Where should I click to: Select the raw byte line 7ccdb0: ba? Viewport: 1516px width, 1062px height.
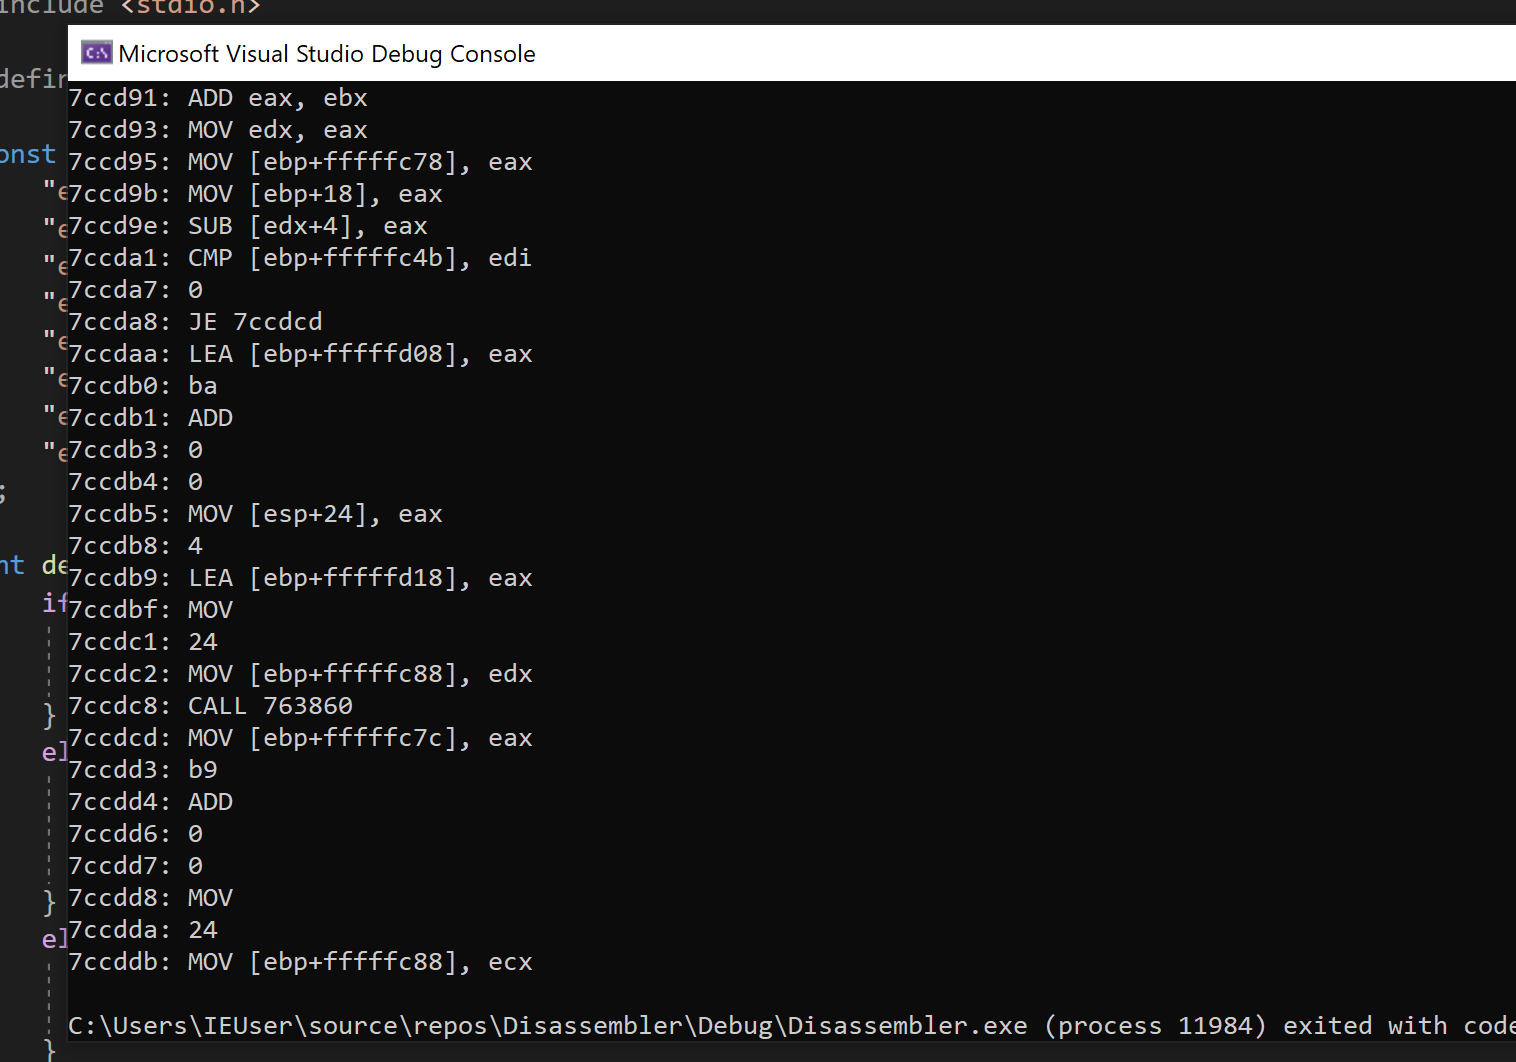(x=143, y=386)
